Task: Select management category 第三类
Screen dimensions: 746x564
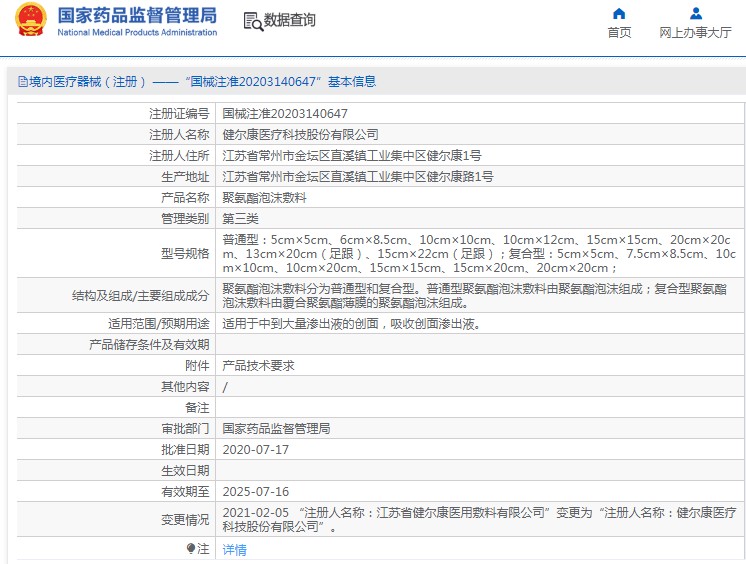Action: [240, 218]
